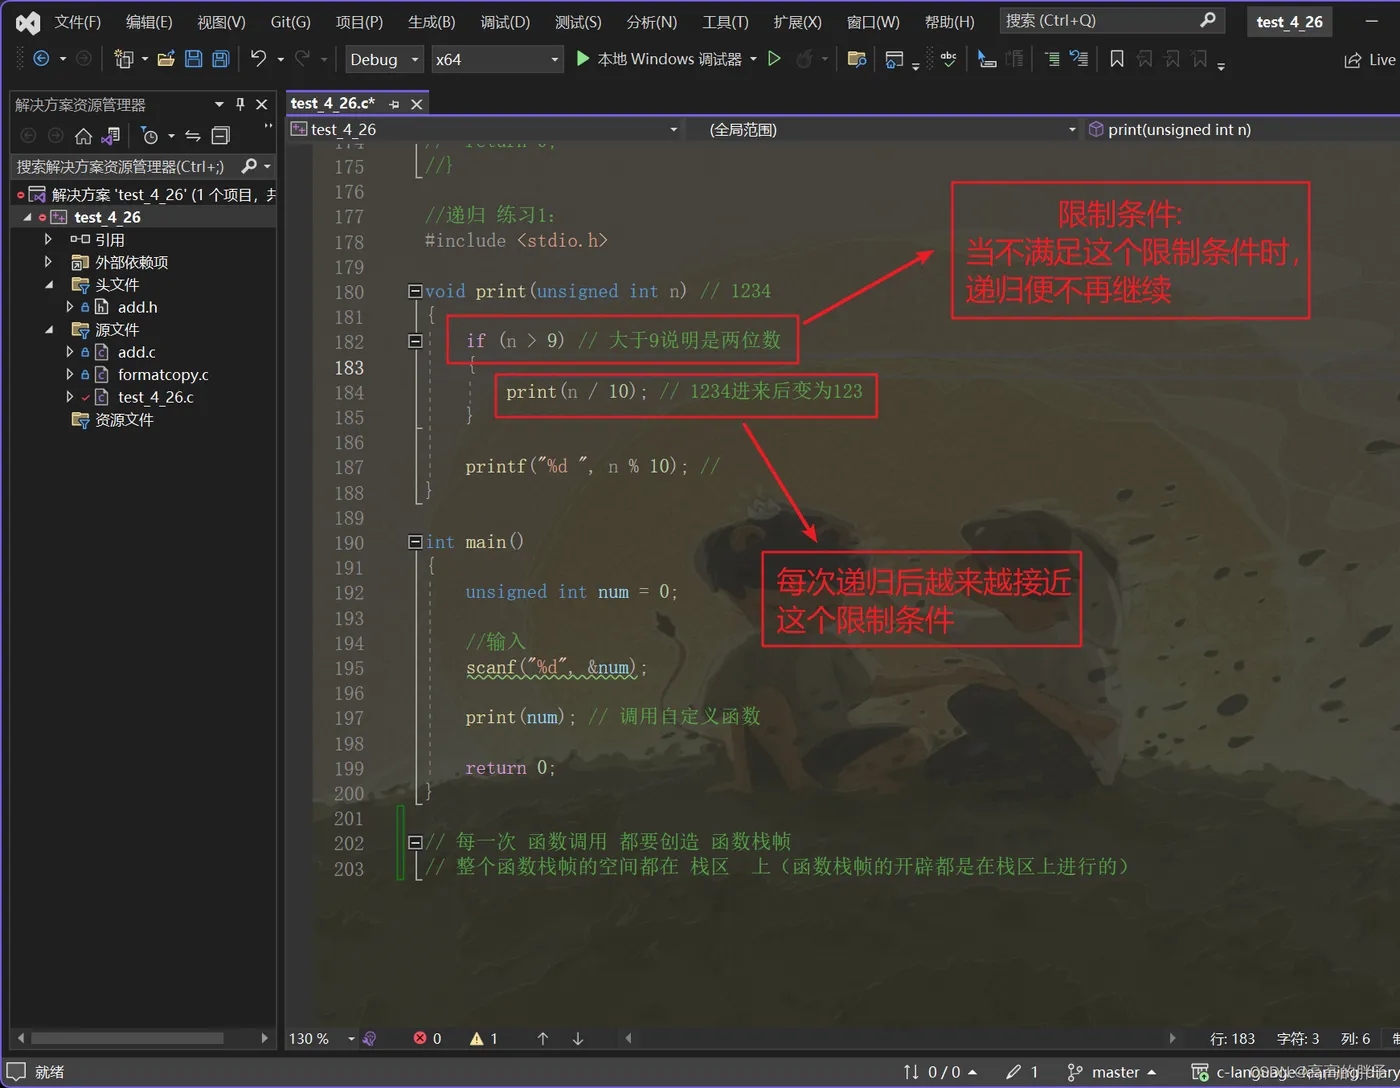Open the 全局范围 scope dropdown
This screenshot has height=1088, width=1400.
point(885,129)
